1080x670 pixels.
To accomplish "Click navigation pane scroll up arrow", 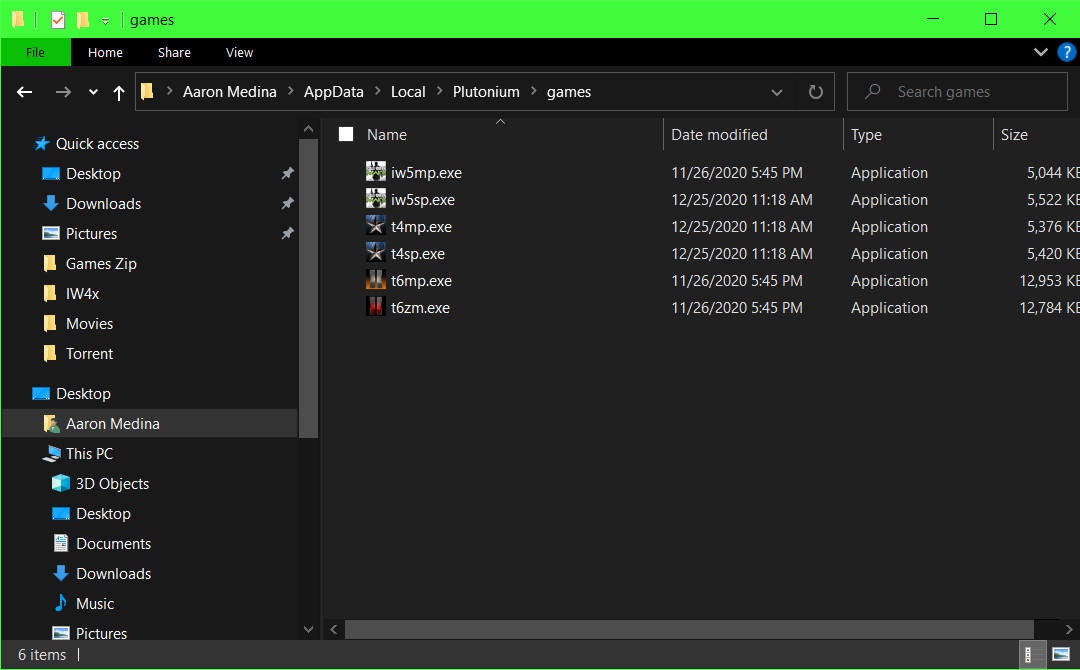I will coord(309,129).
